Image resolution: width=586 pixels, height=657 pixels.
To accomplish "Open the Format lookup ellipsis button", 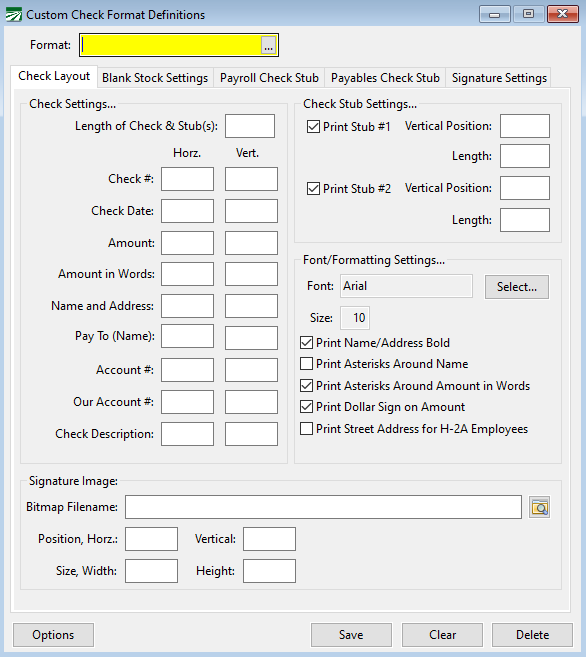I will click(268, 45).
